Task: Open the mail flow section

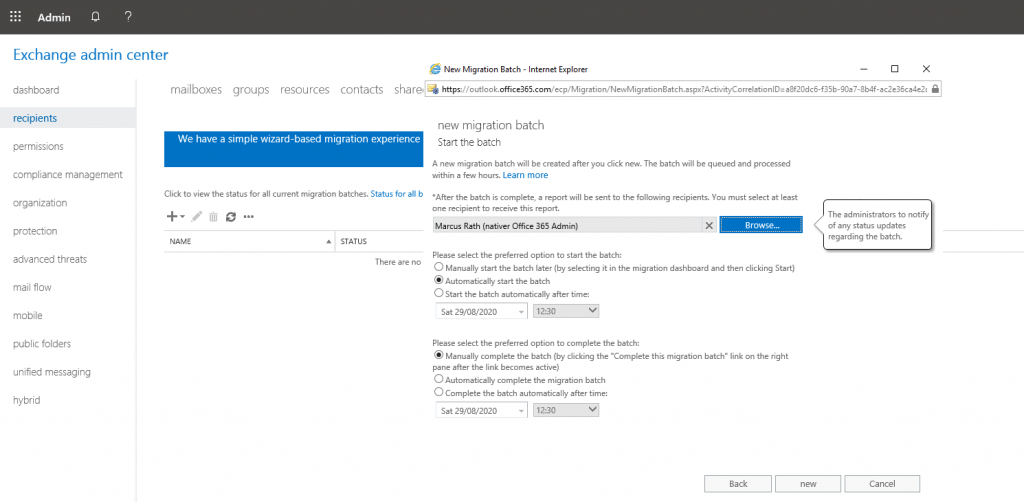Action: pyautogui.click(x=32, y=287)
